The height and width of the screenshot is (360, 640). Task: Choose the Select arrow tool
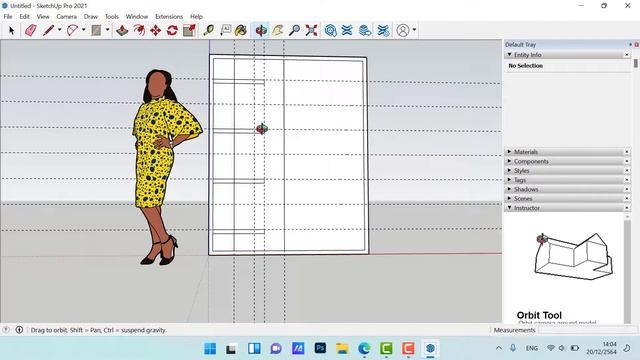coord(11,31)
